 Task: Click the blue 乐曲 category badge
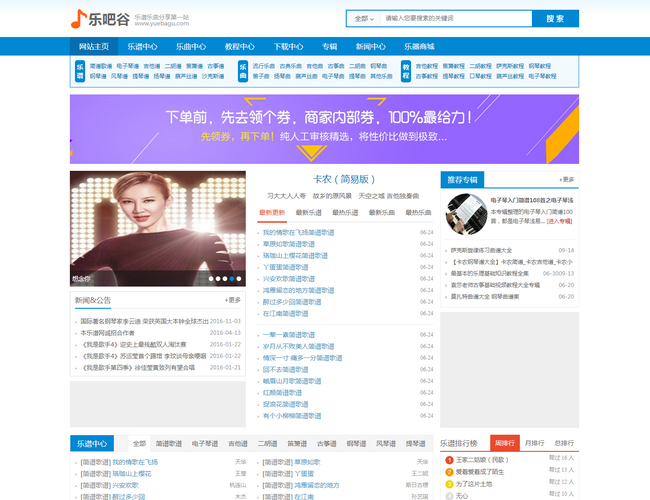pyautogui.click(x=243, y=71)
